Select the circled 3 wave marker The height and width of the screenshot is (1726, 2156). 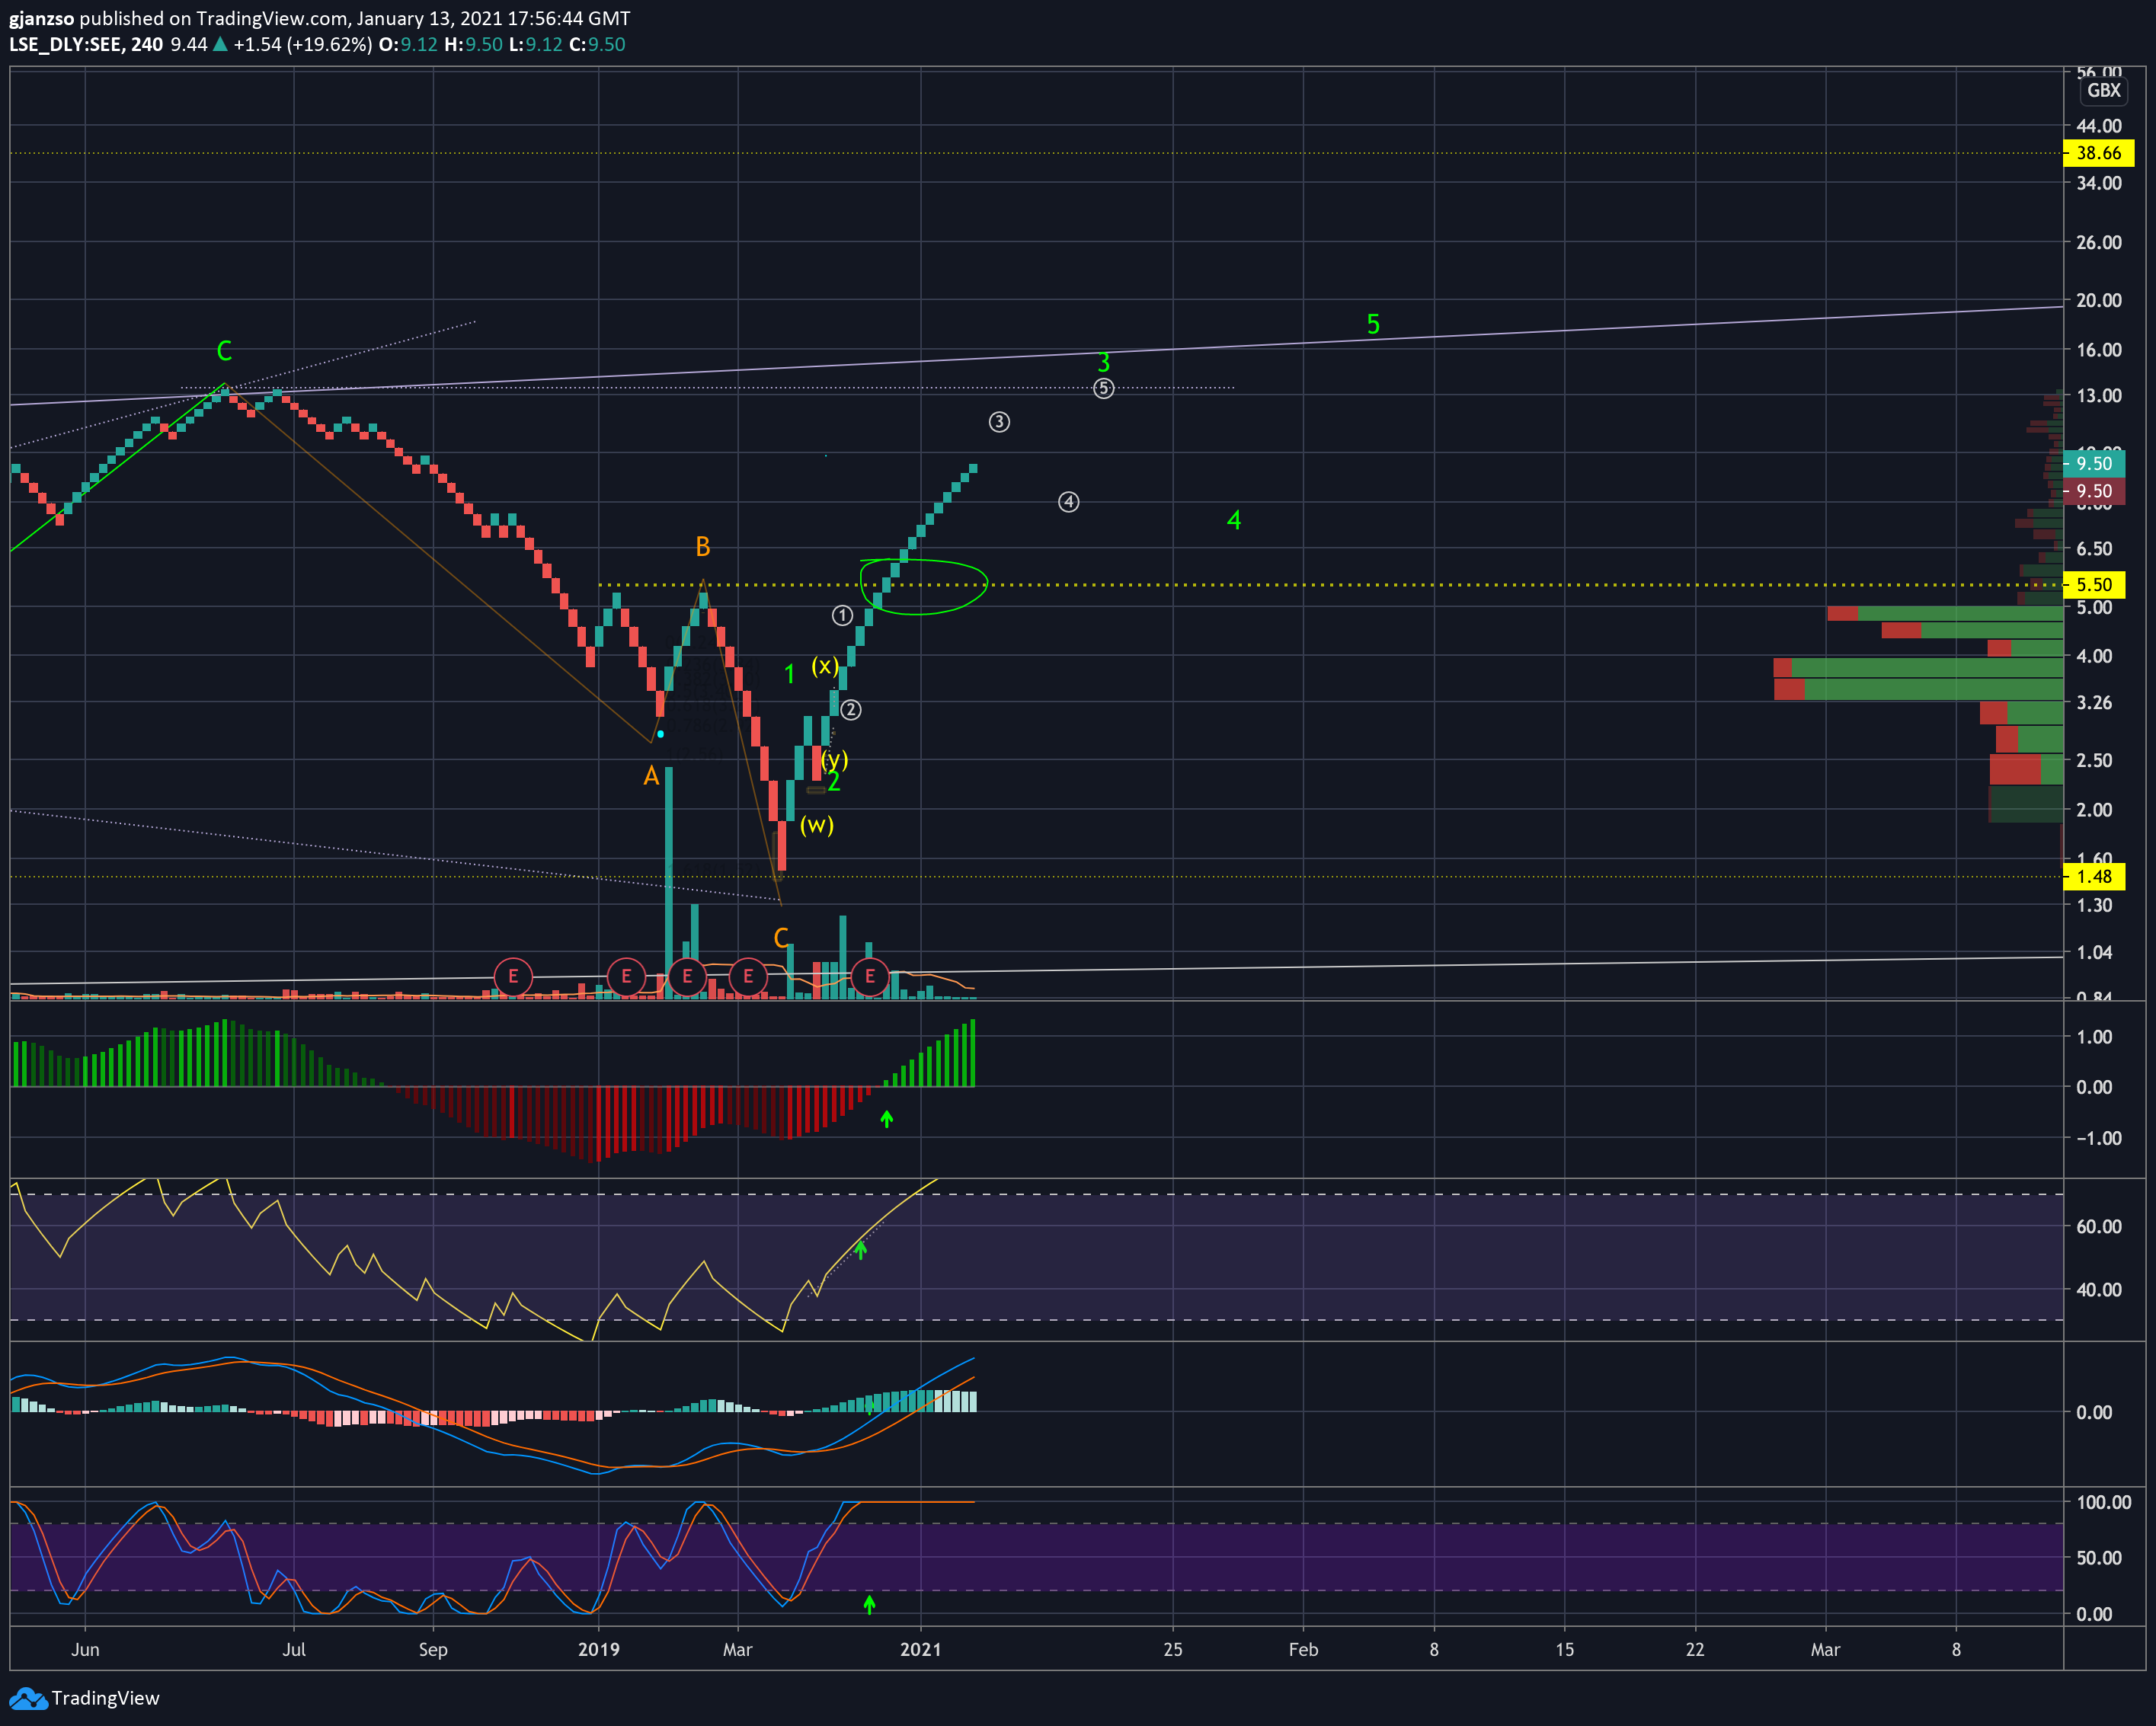999,422
